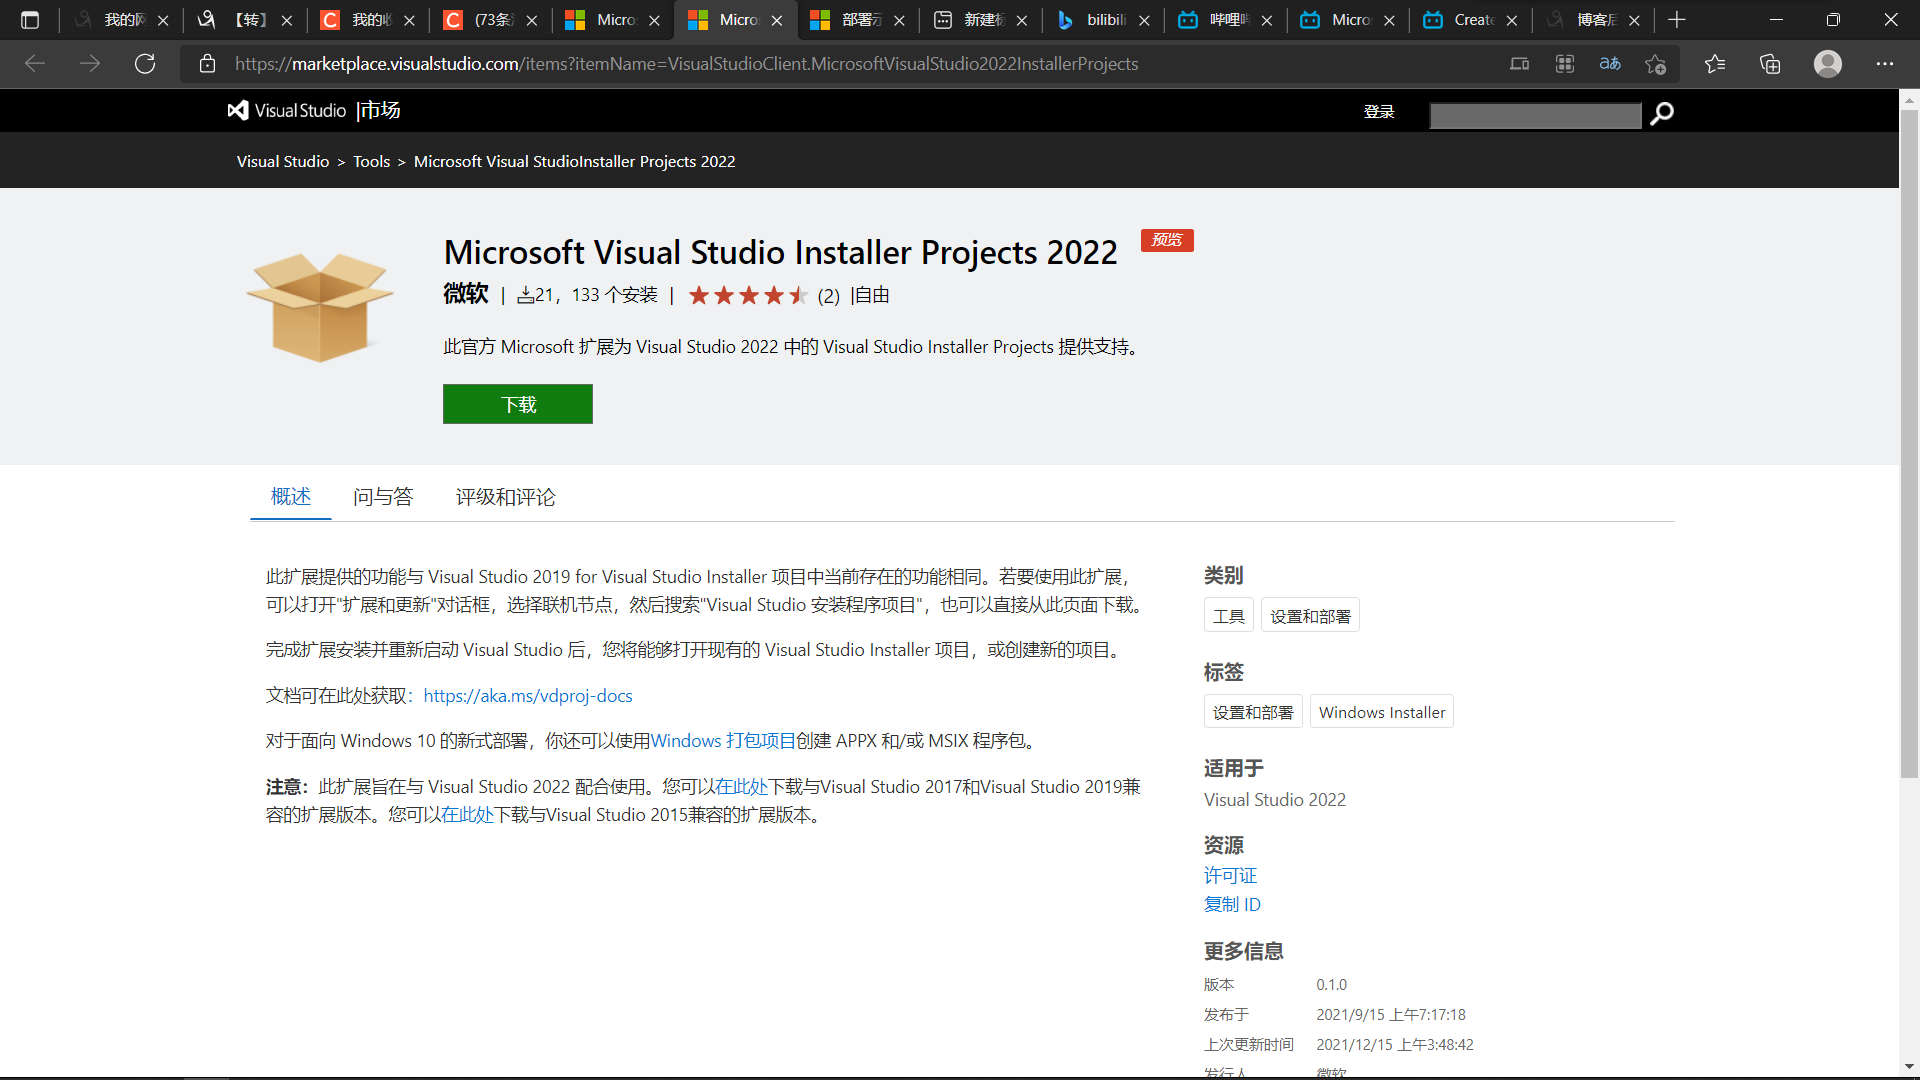Click the star rating next to (2)

point(748,295)
